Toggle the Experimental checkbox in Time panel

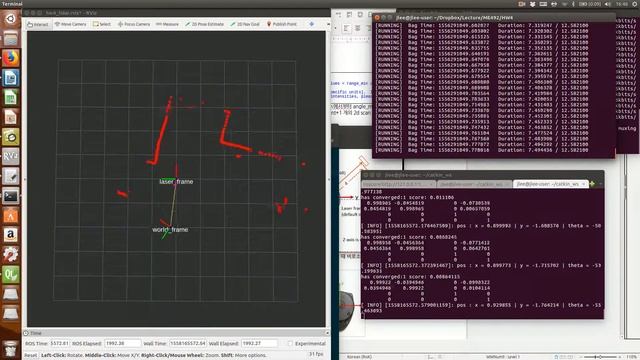click(290, 344)
